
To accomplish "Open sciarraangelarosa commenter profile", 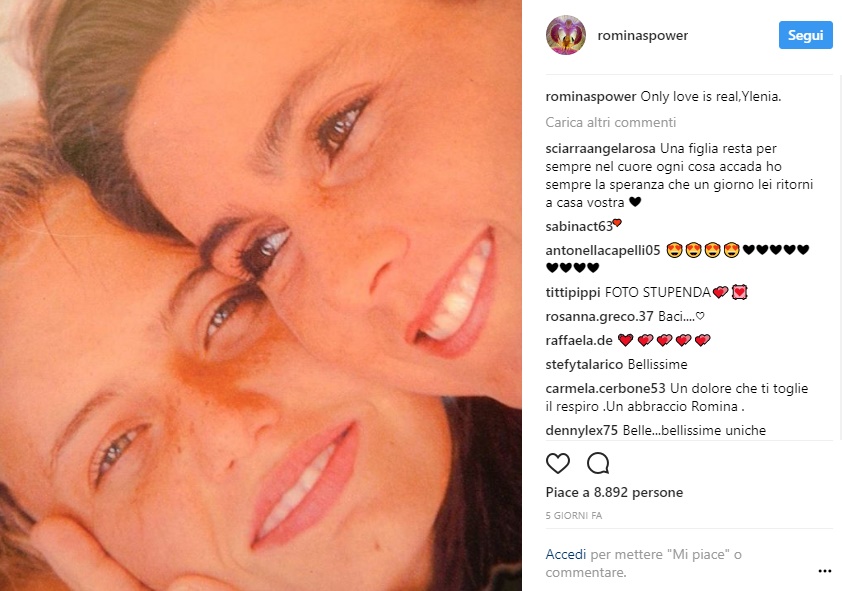I will (600, 148).
